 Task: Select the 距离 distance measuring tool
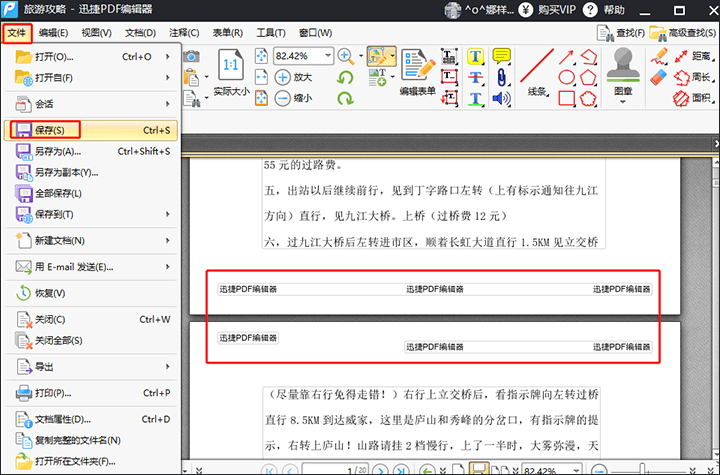click(693, 57)
